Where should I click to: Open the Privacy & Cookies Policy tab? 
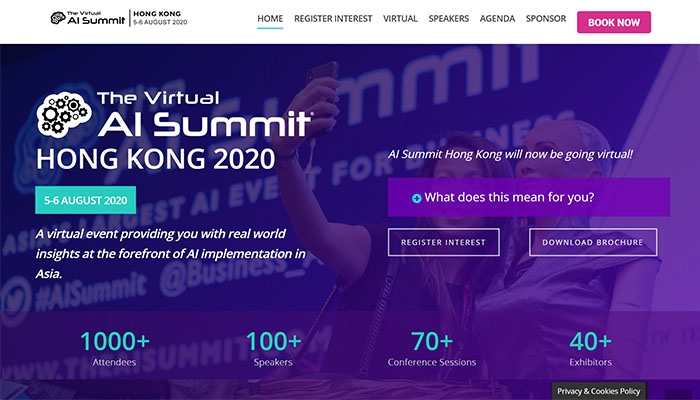[599, 391]
